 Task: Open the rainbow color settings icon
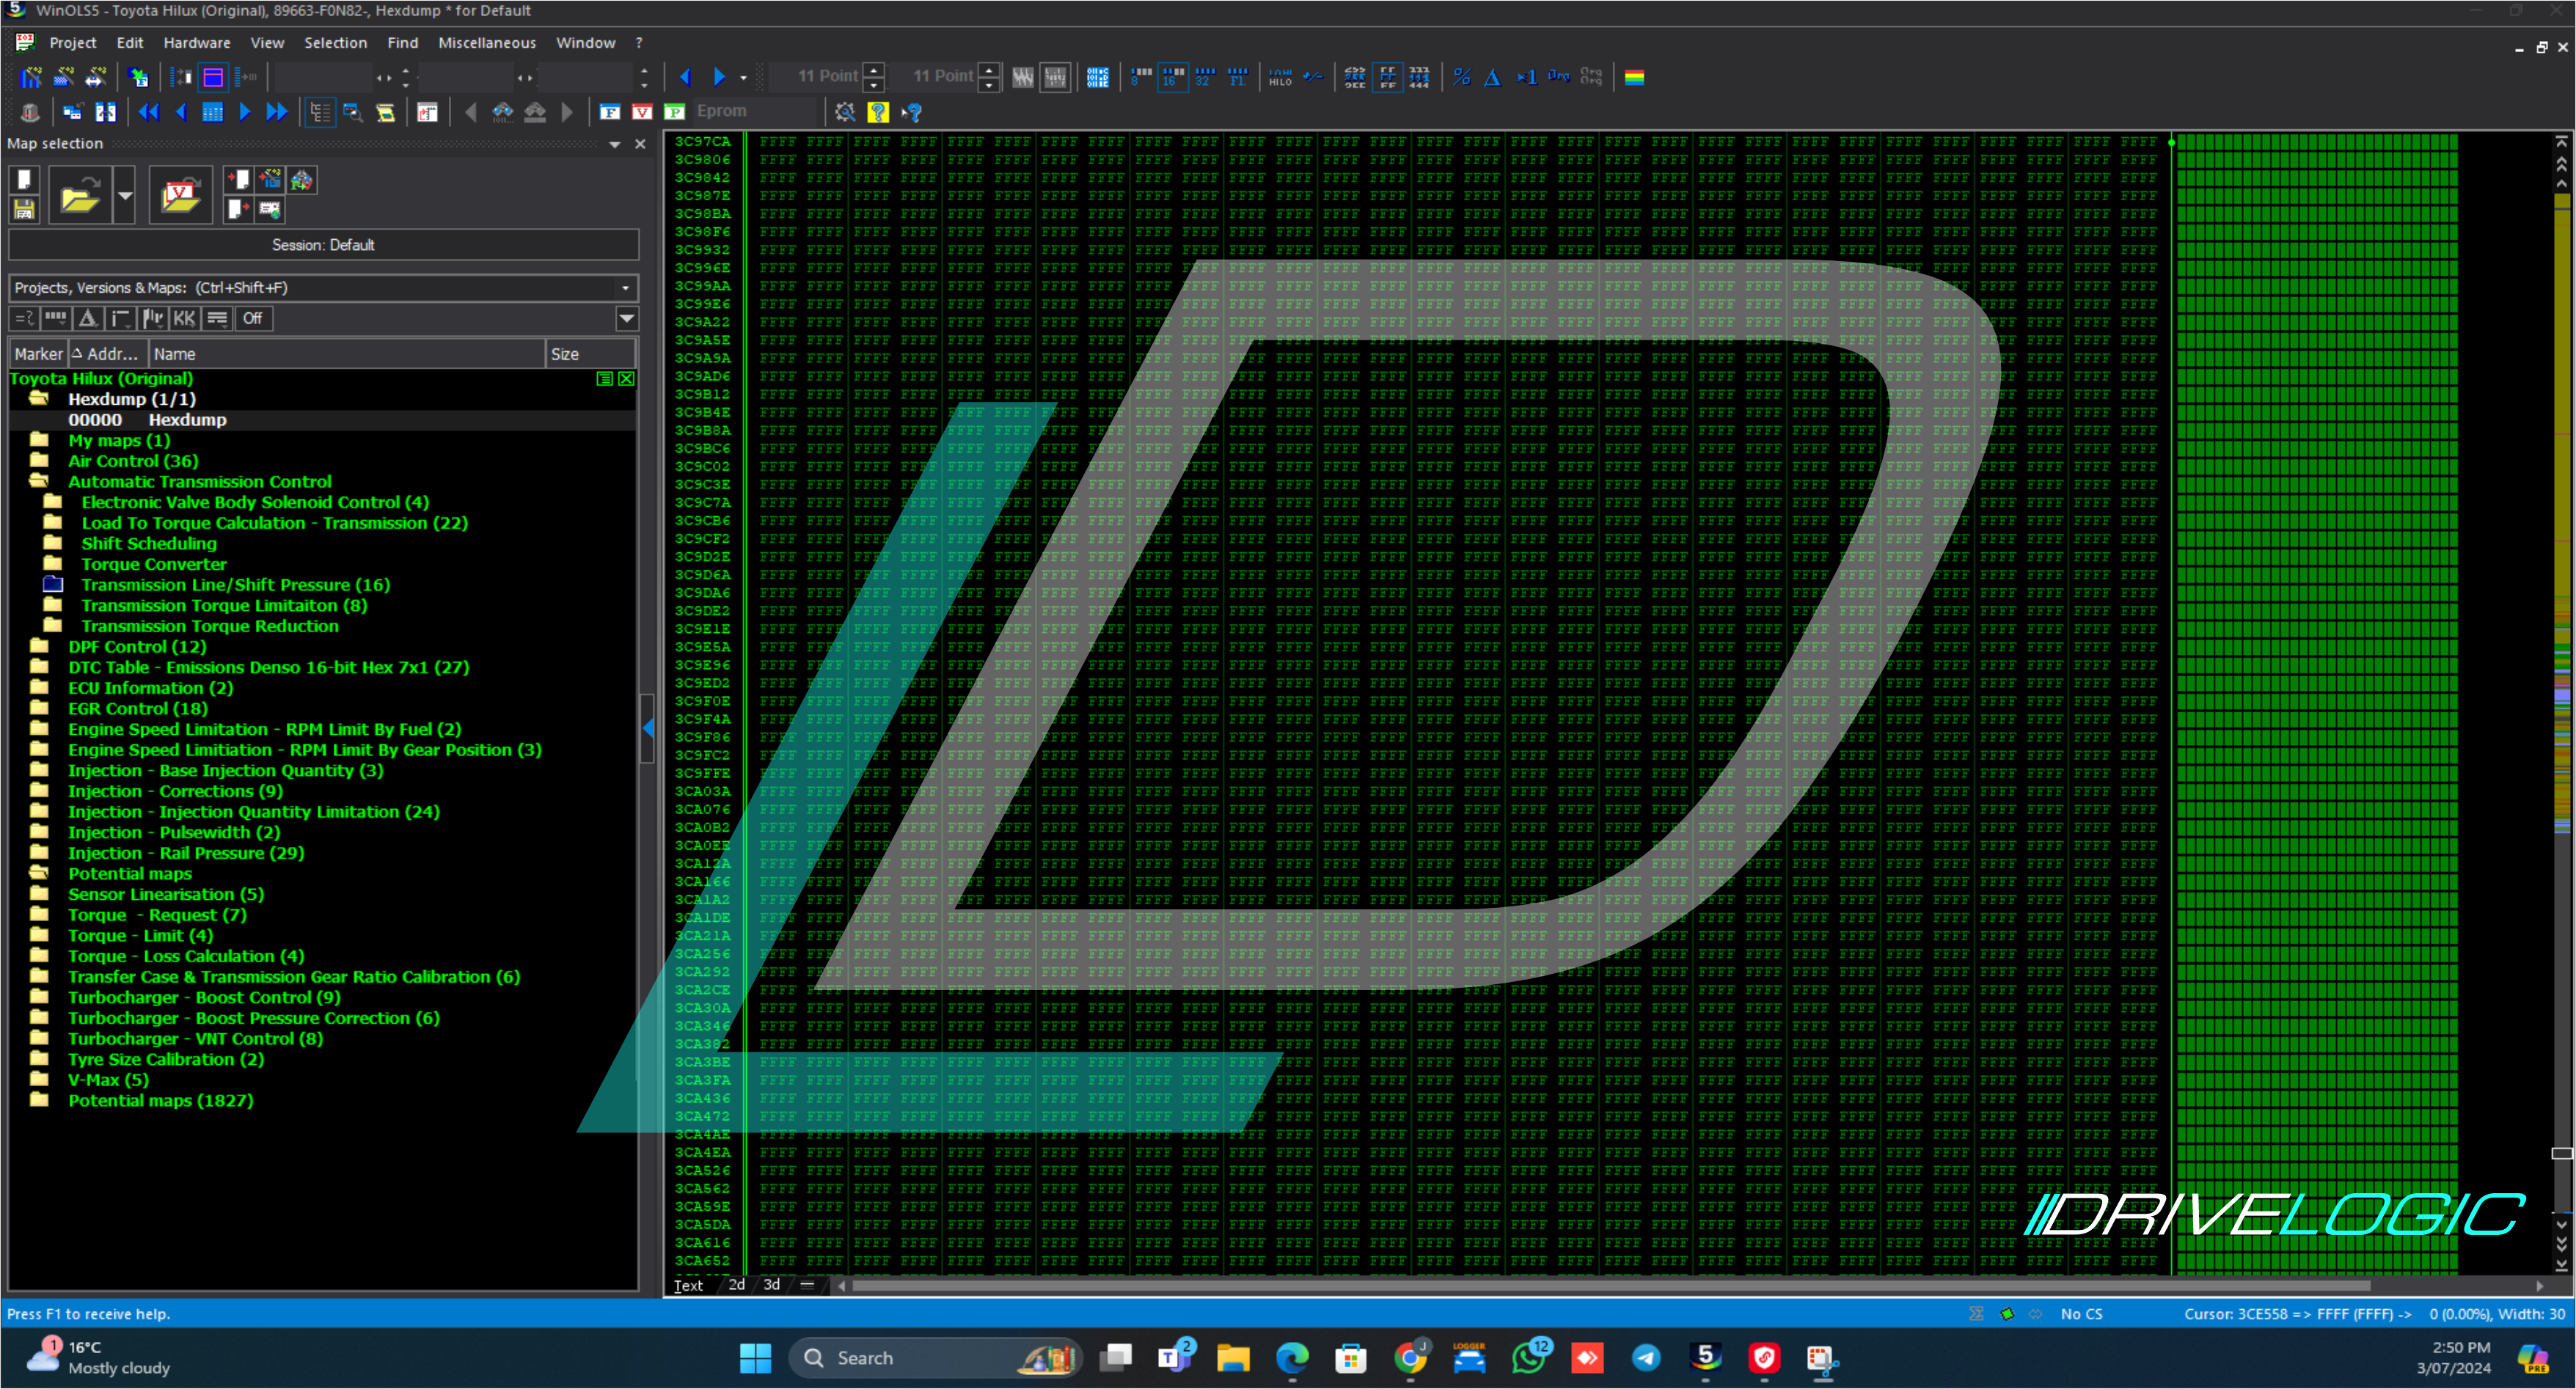tap(1635, 77)
